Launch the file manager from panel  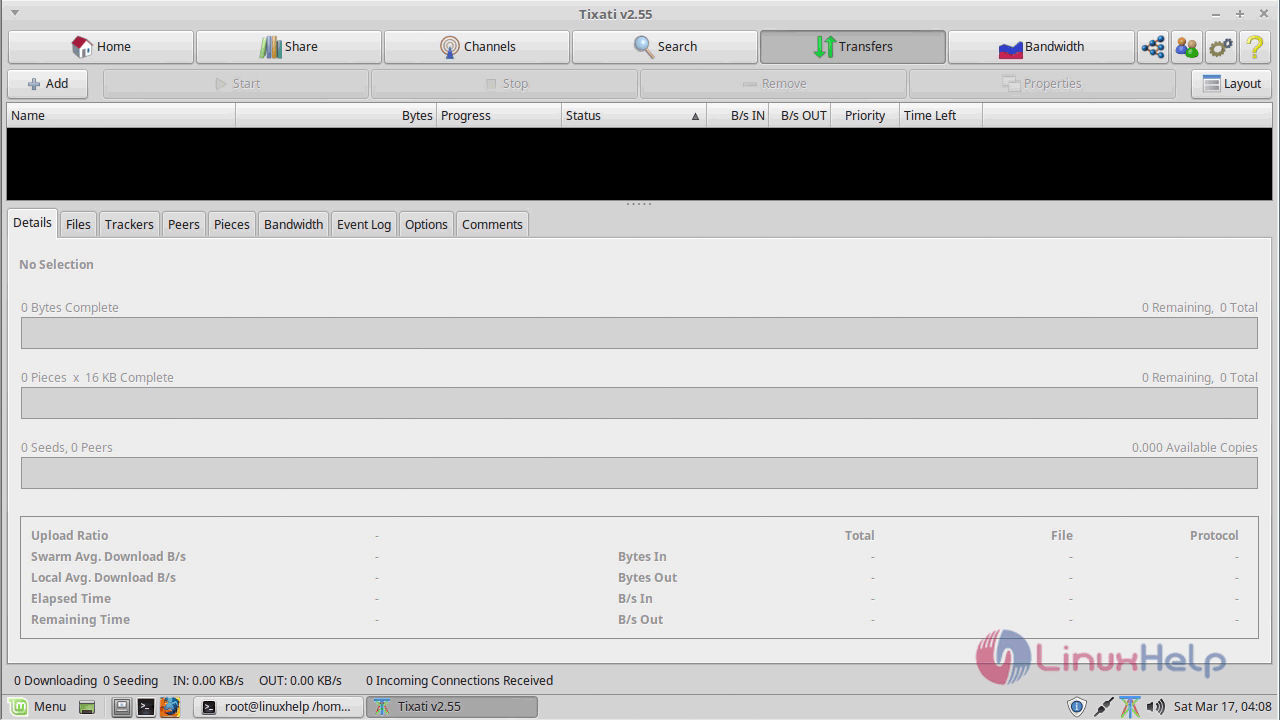[121, 707]
